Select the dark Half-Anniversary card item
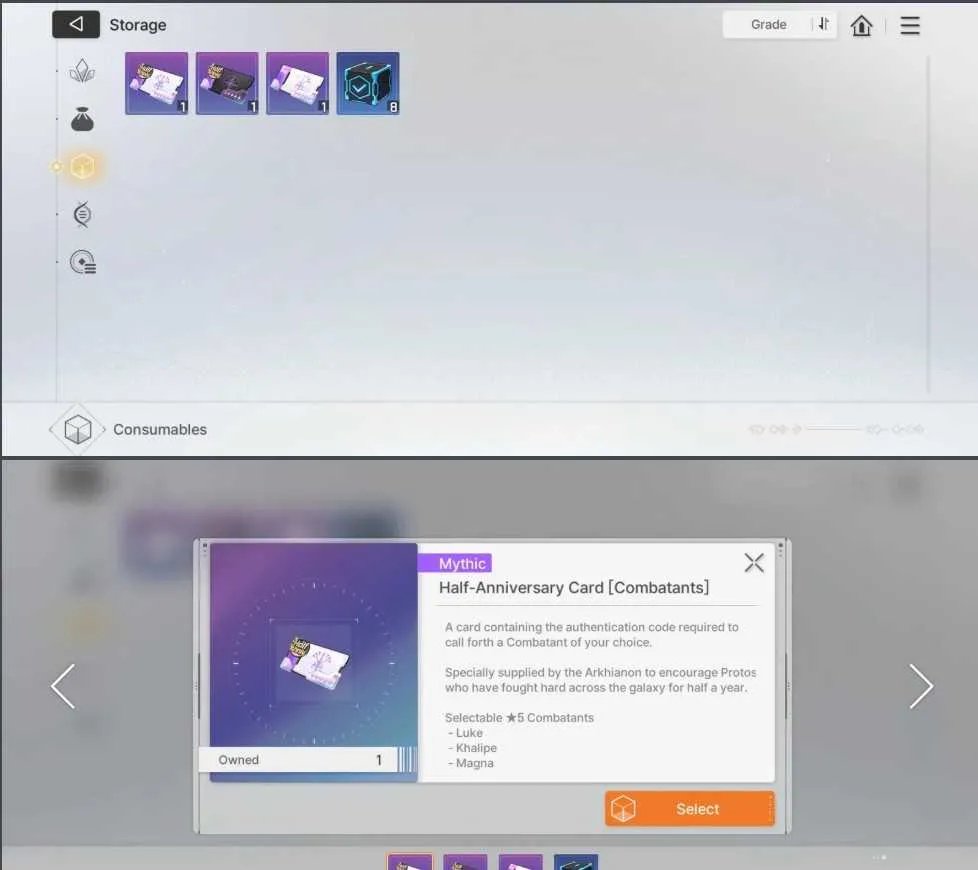The image size is (978, 870). (x=227, y=83)
